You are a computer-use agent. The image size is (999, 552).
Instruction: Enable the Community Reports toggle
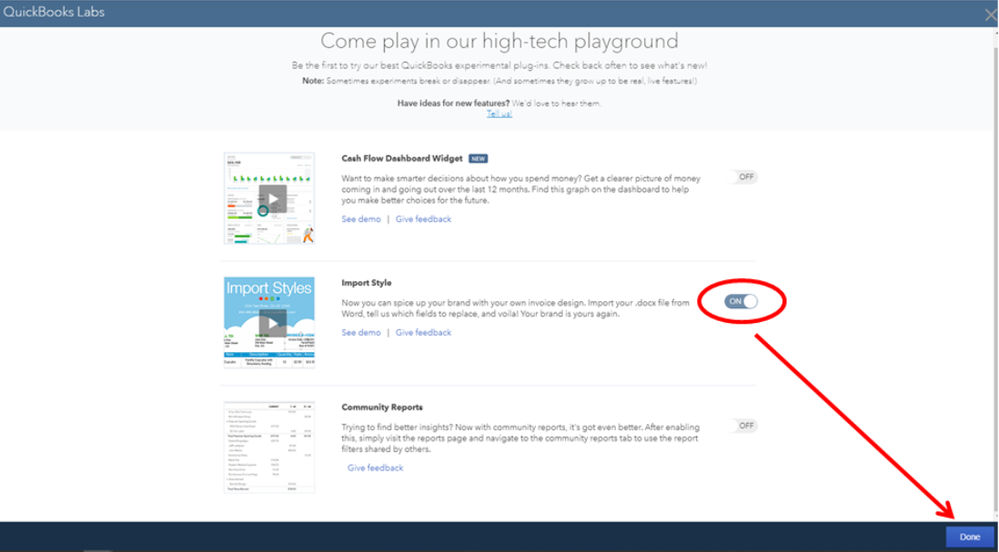click(x=743, y=426)
